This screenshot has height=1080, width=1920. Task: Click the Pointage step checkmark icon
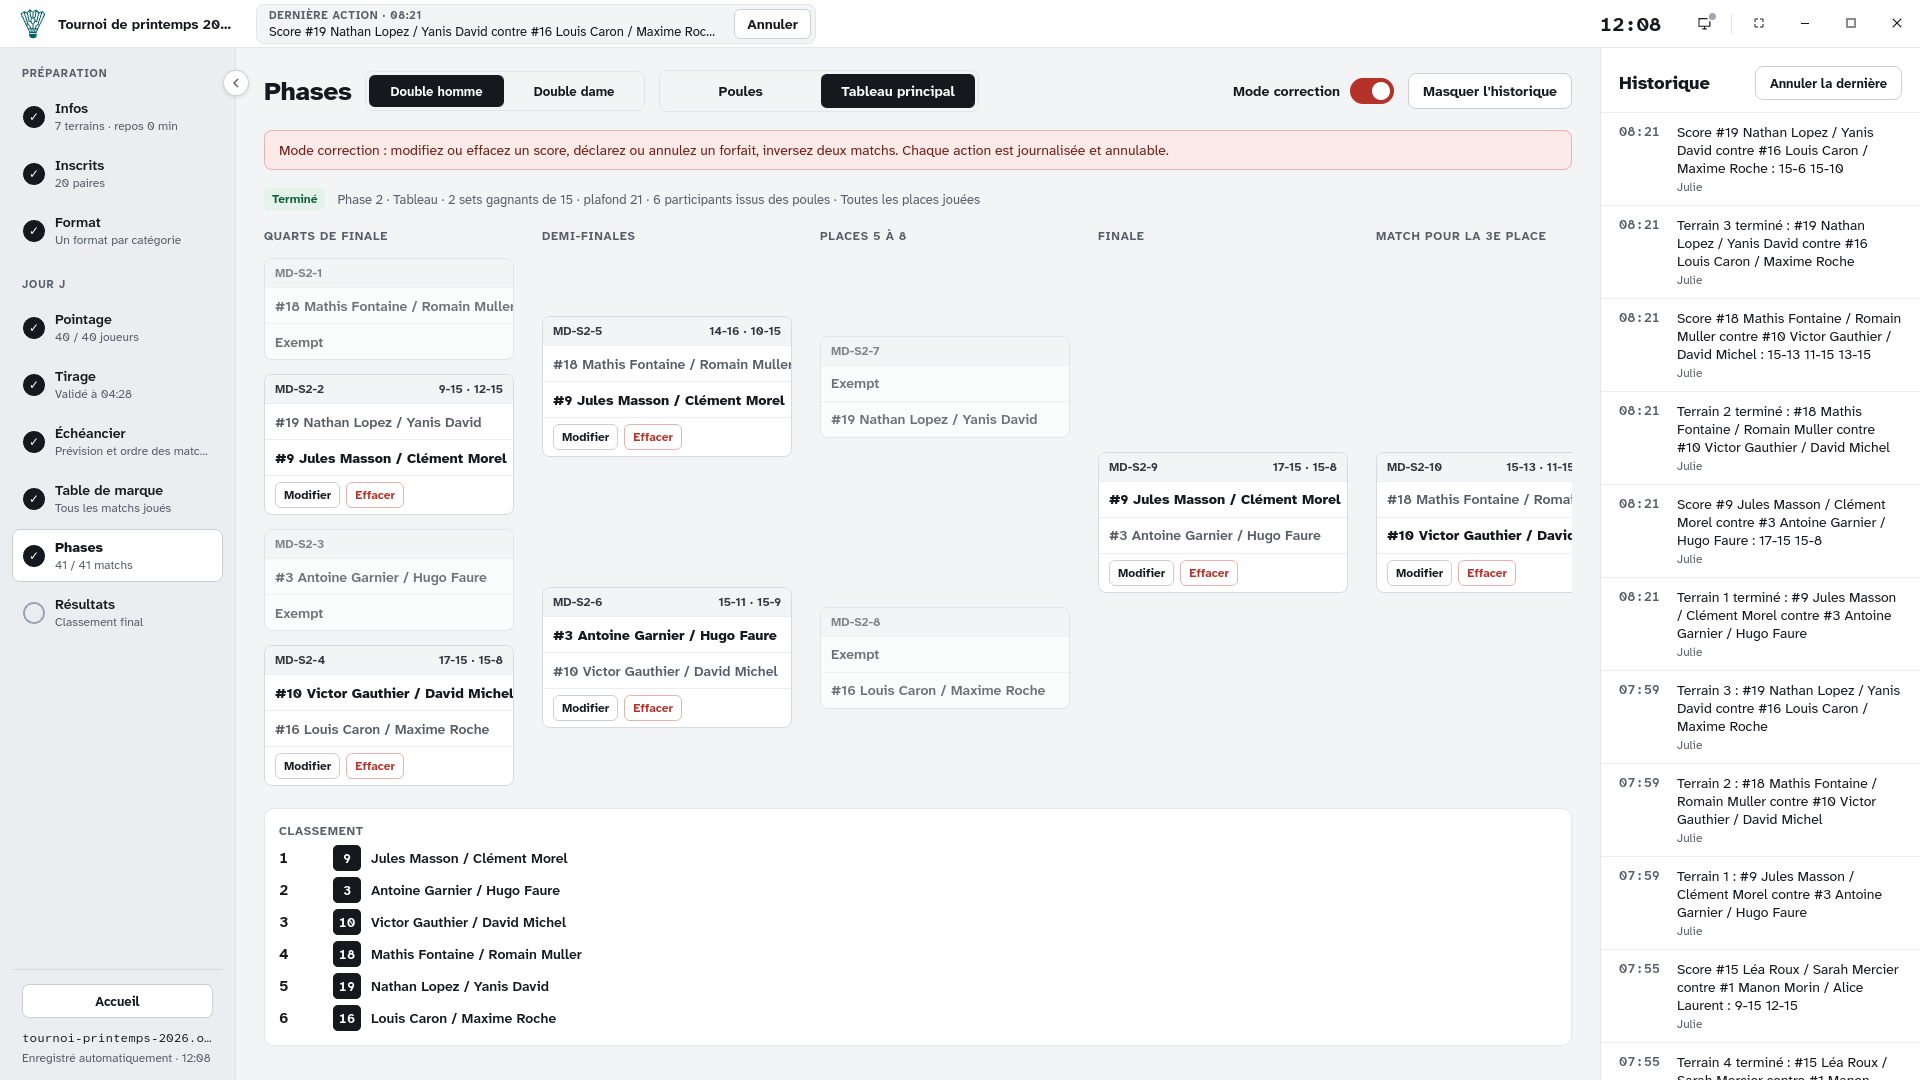click(34, 328)
